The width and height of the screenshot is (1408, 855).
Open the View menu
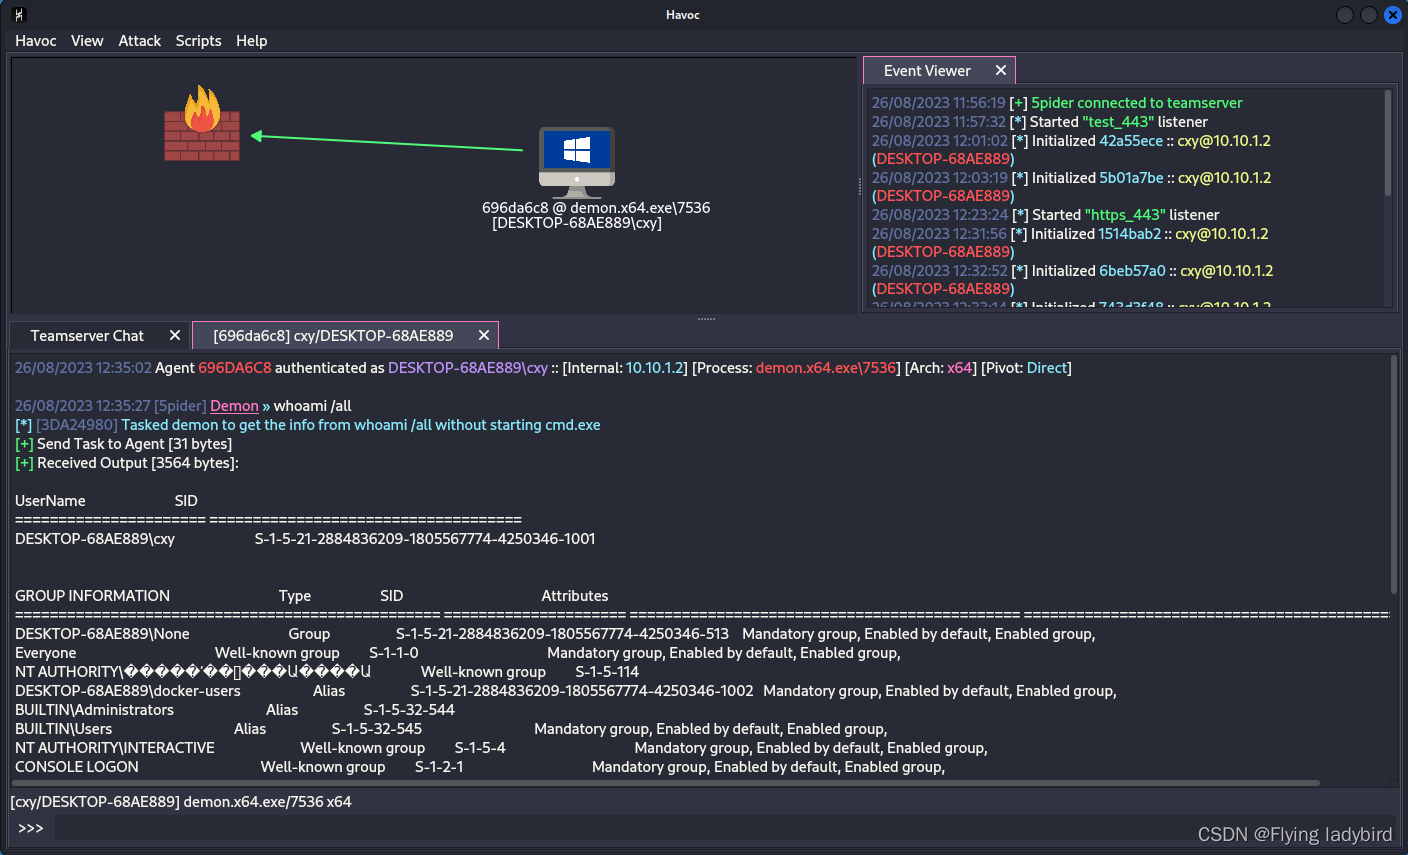[87, 41]
